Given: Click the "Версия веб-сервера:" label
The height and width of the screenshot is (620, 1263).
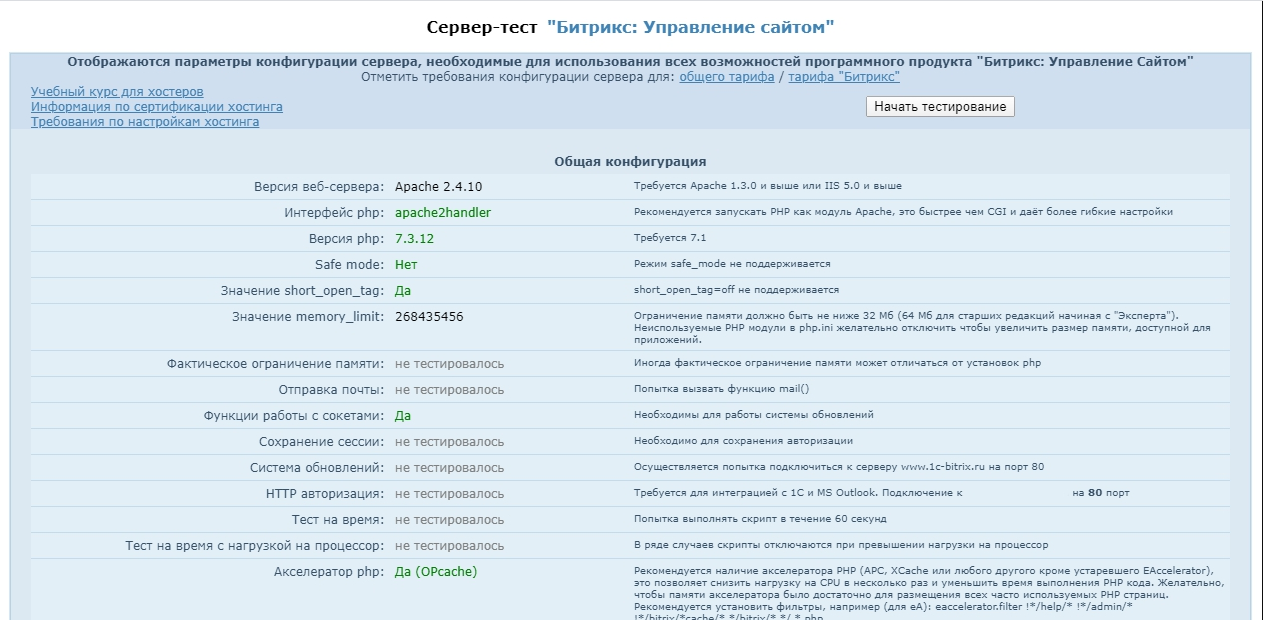Looking at the screenshot, I should pyautogui.click(x=319, y=187).
